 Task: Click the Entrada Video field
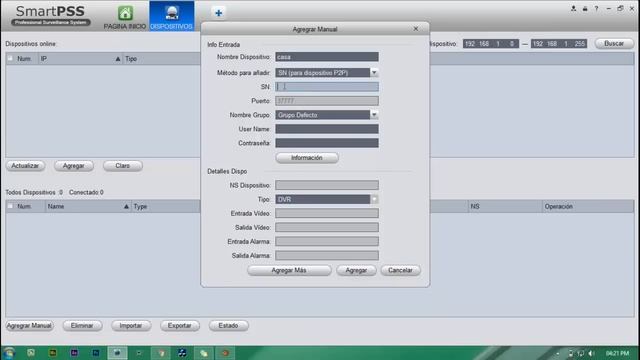[327, 213]
